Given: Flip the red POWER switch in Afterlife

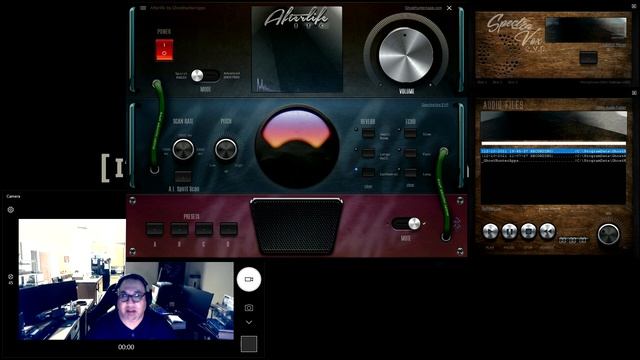Looking at the screenshot, I should [164, 49].
